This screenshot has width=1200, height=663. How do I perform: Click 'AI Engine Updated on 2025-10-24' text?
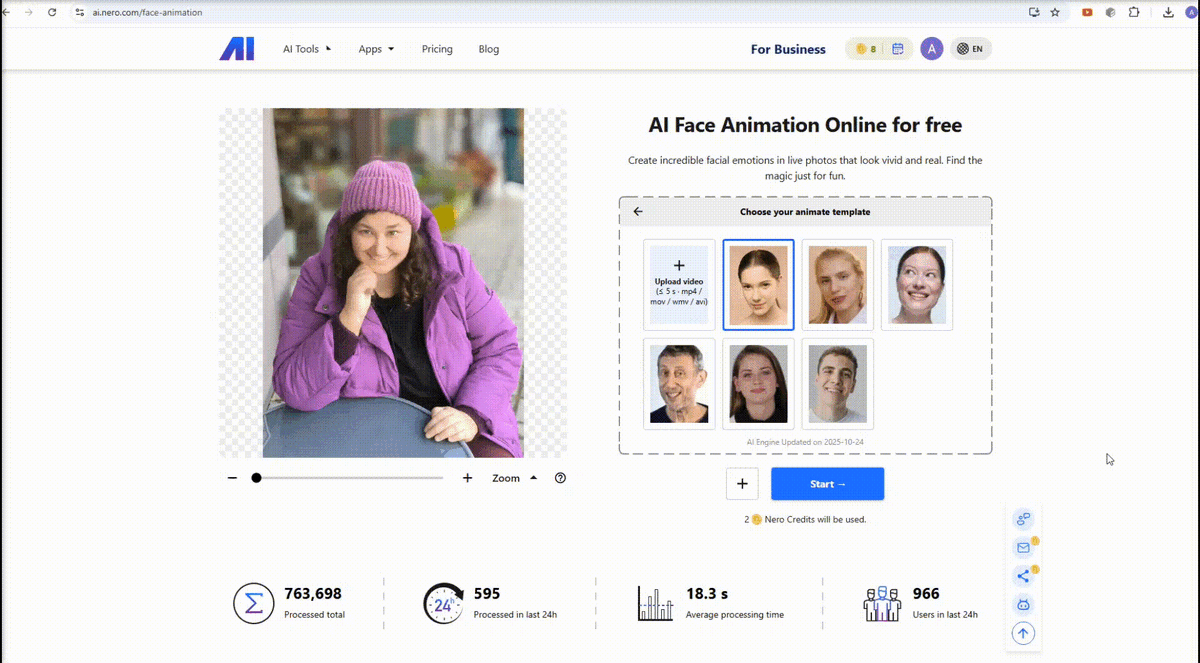[x=805, y=441]
